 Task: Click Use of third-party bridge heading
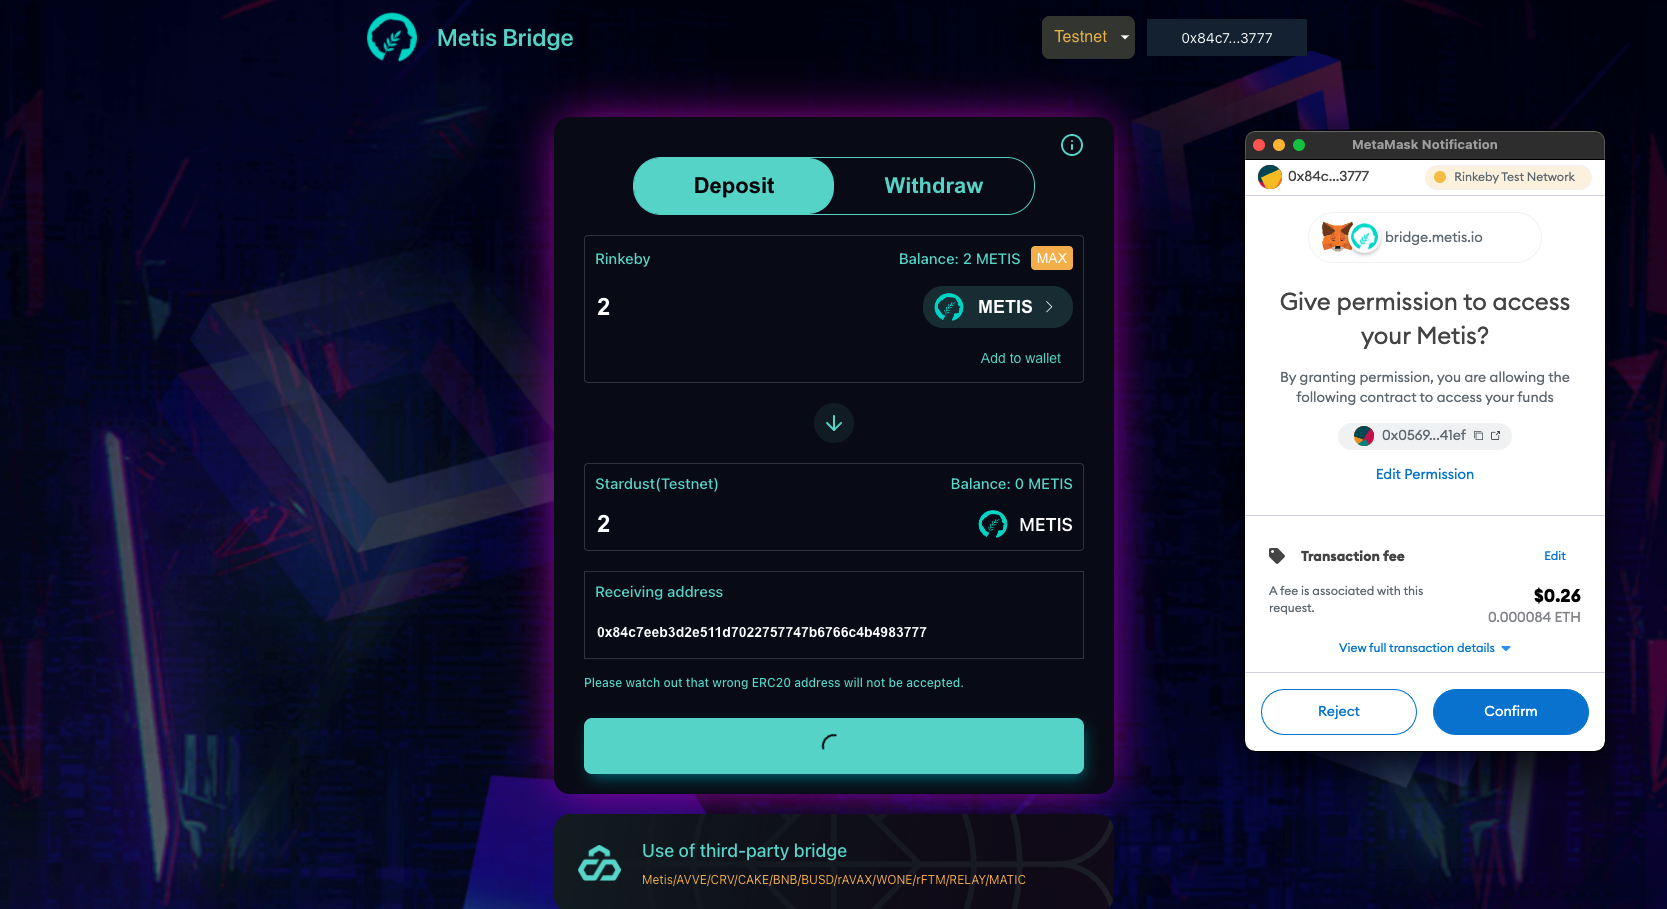(744, 851)
